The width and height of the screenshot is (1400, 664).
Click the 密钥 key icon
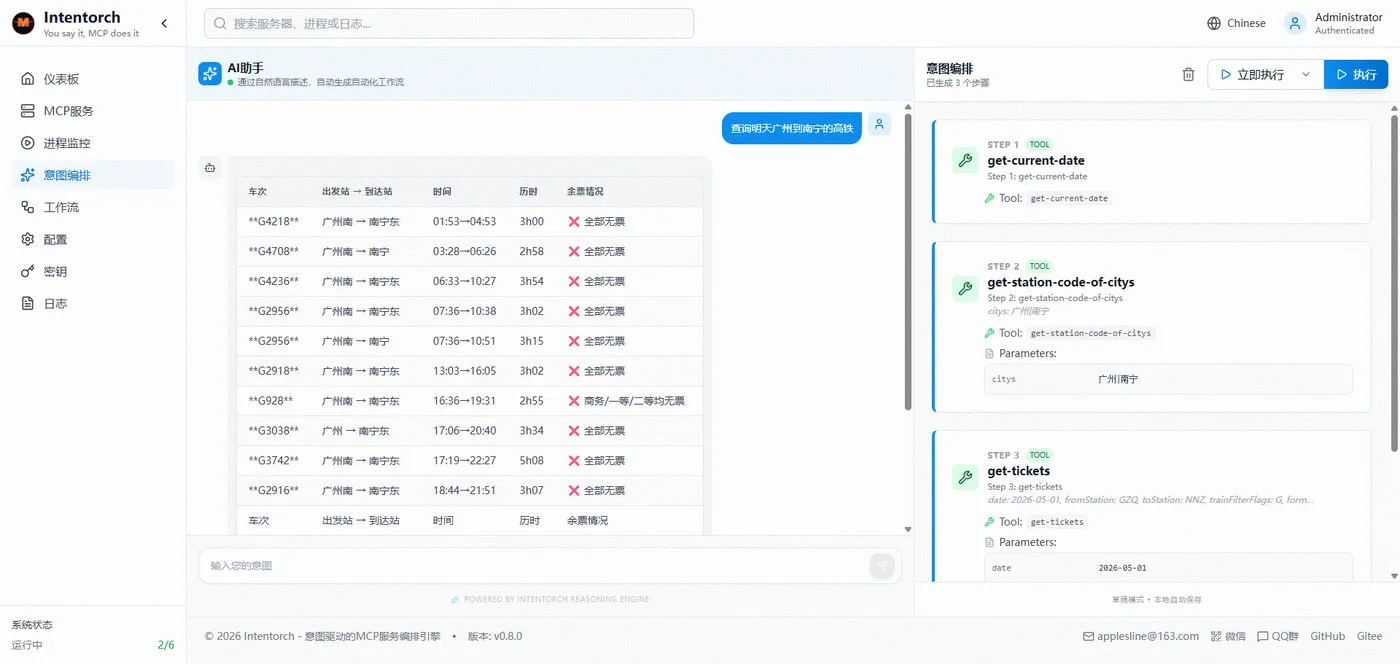(x=28, y=271)
